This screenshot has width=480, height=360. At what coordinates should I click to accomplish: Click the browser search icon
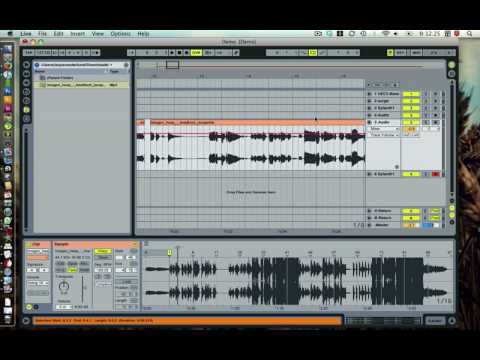126,65
